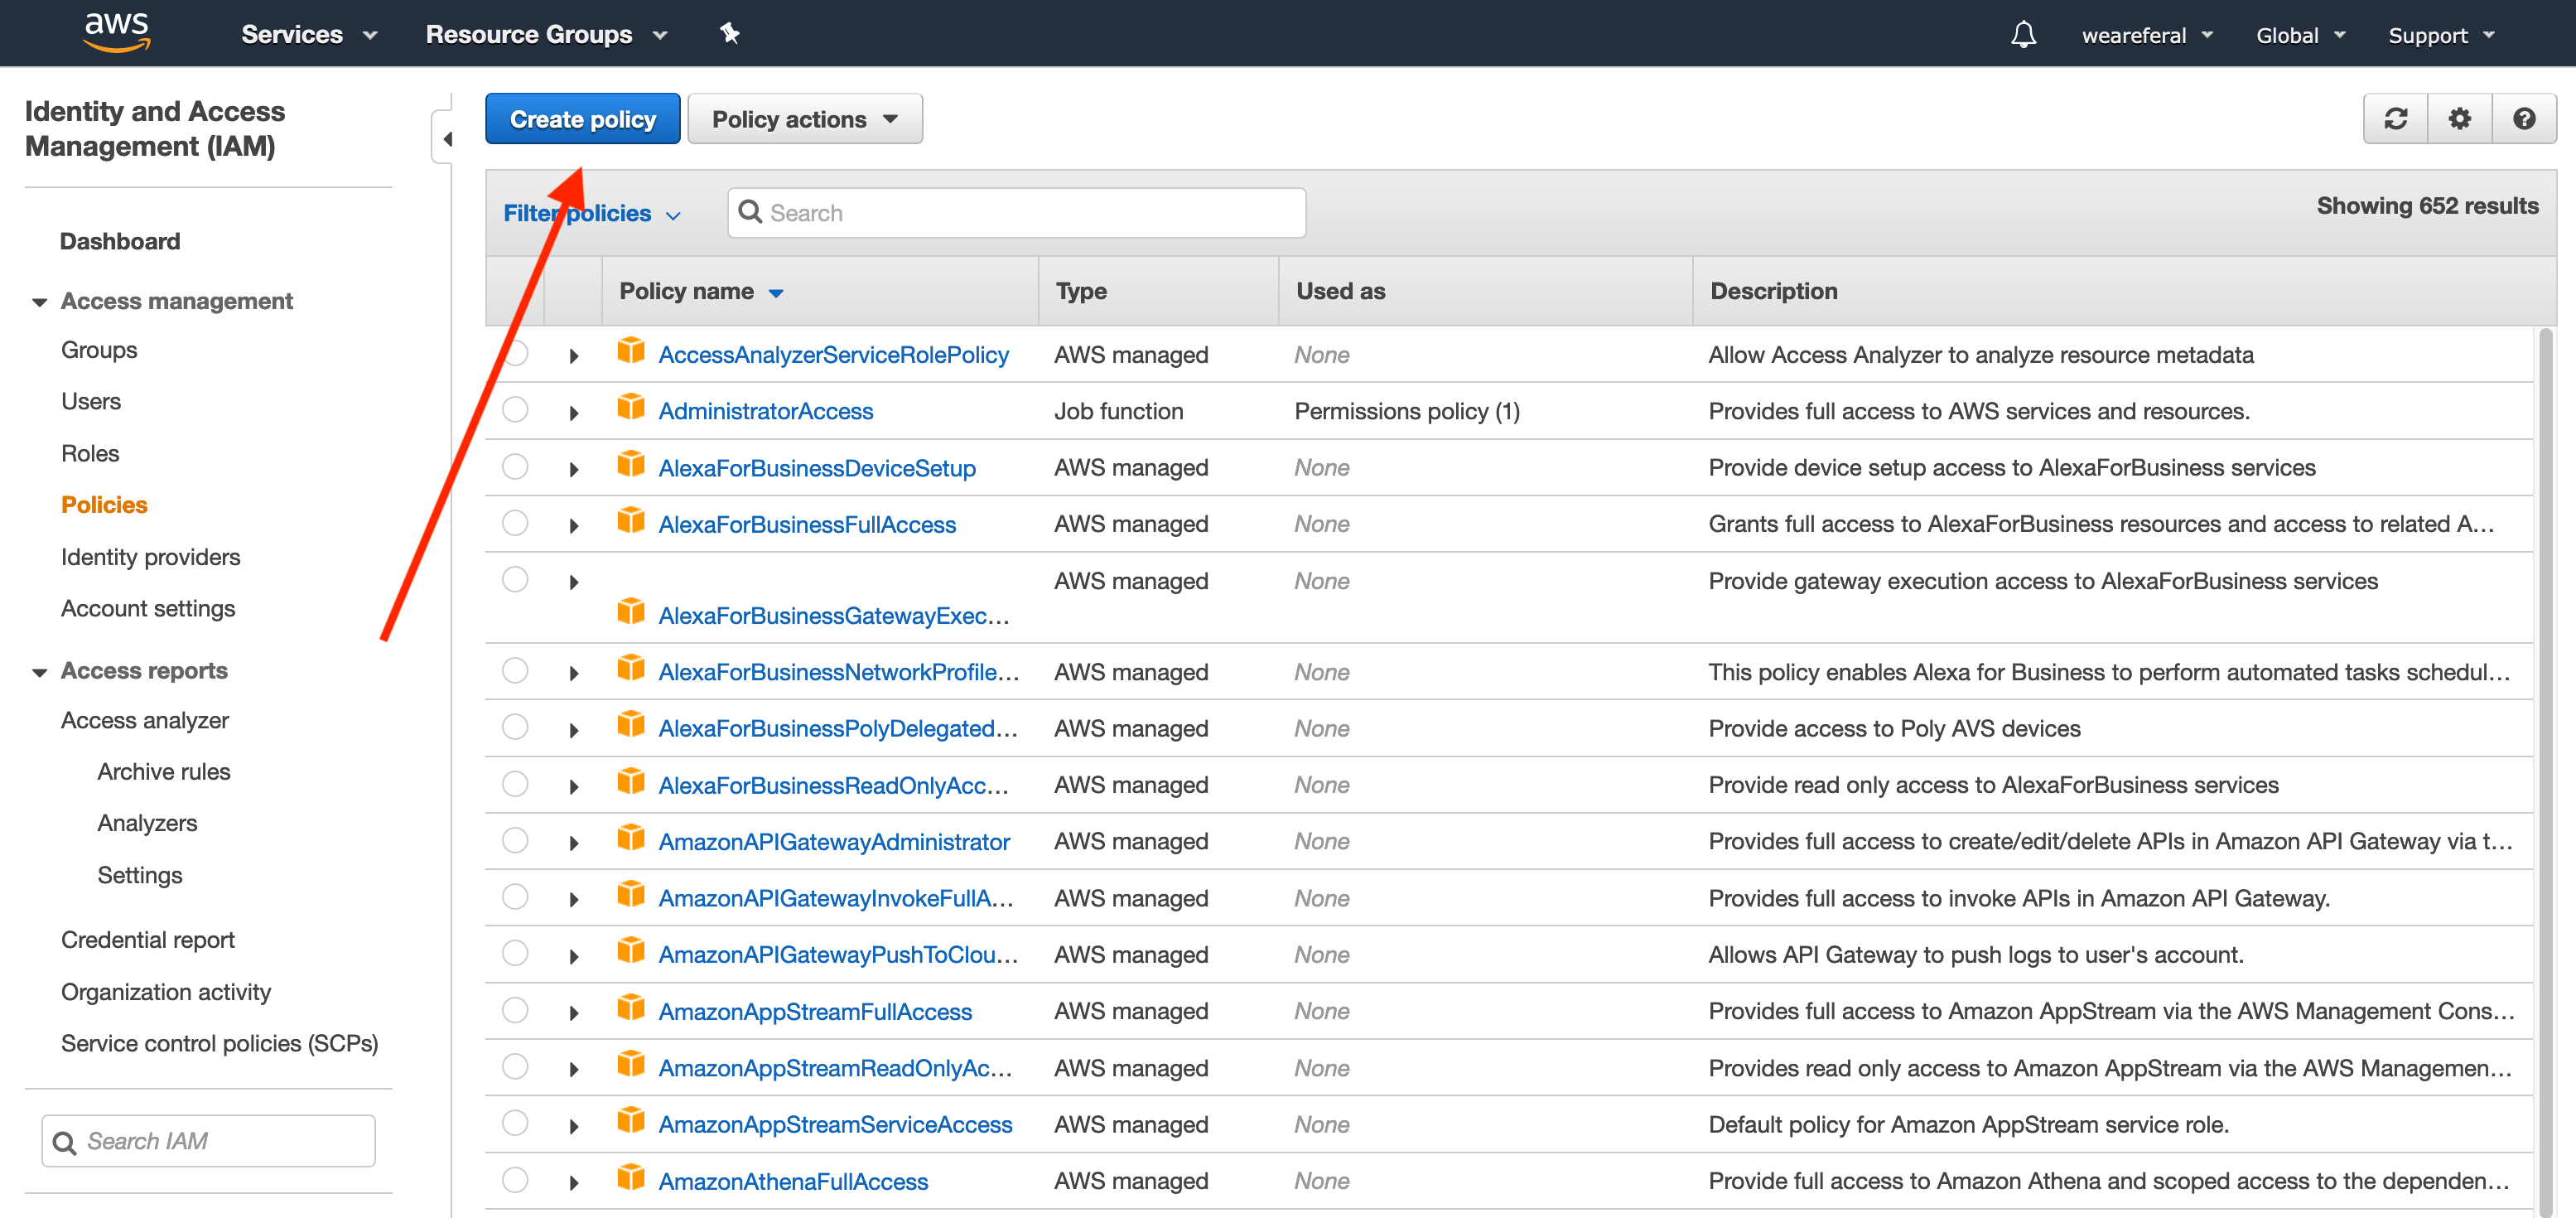The height and width of the screenshot is (1218, 2576).
Task: Expand the AdministratorAccess row details
Action: (574, 412)
